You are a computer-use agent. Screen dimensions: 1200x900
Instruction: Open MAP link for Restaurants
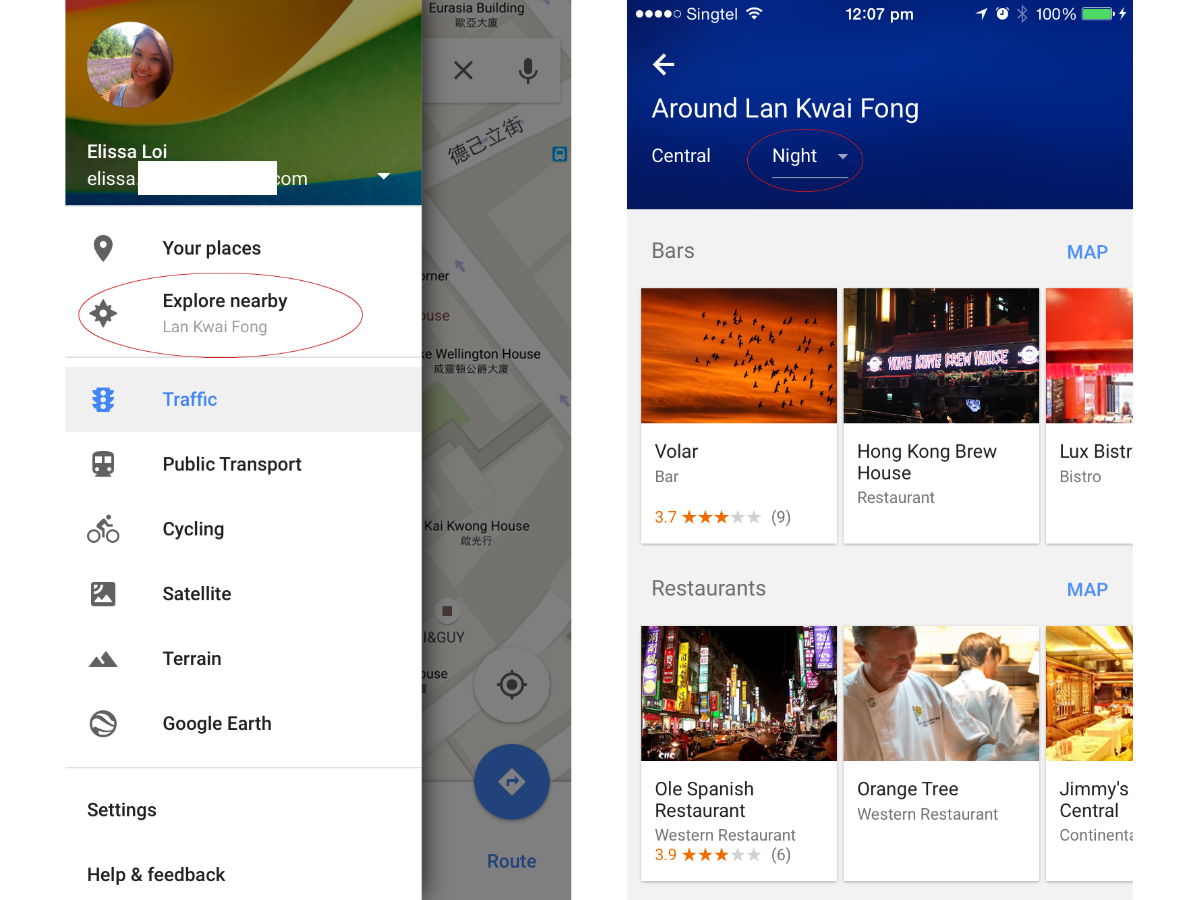click(1087, 589)
